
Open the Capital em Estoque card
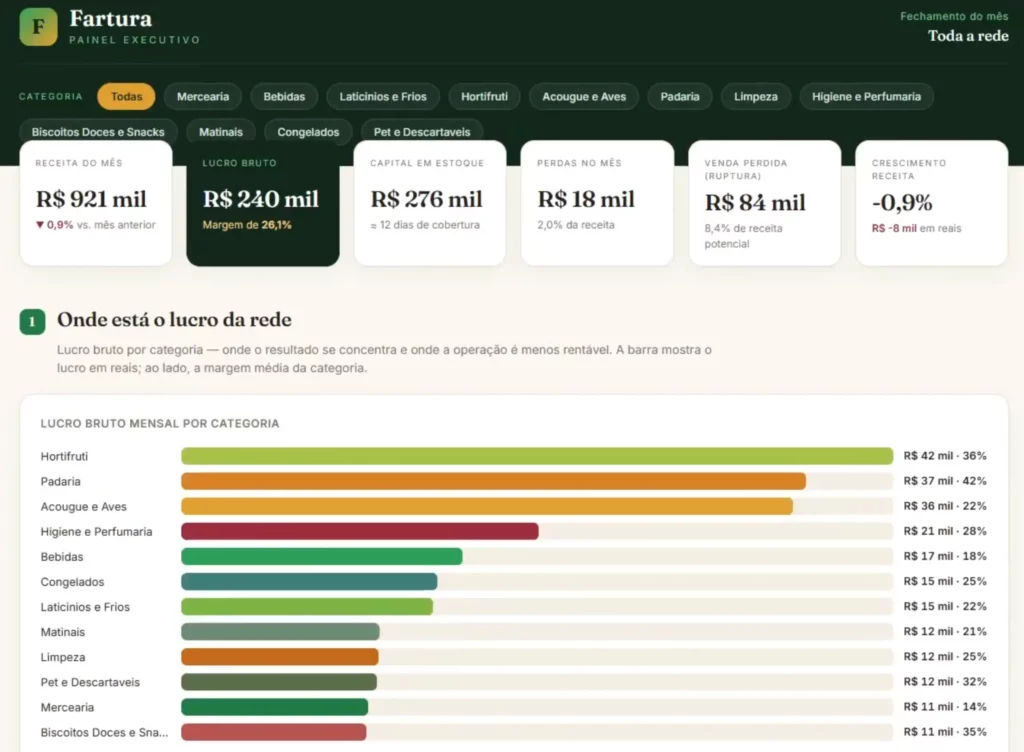430,203
